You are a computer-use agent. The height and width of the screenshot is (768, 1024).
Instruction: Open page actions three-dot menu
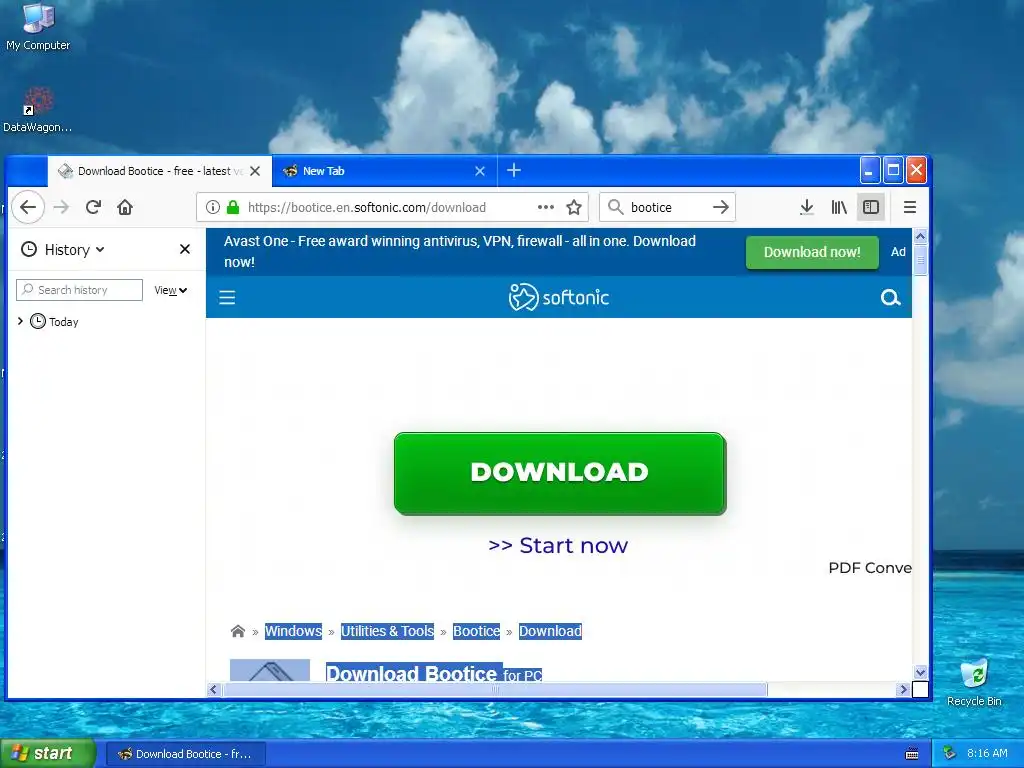pyautogui.click(x=545, y=208)
